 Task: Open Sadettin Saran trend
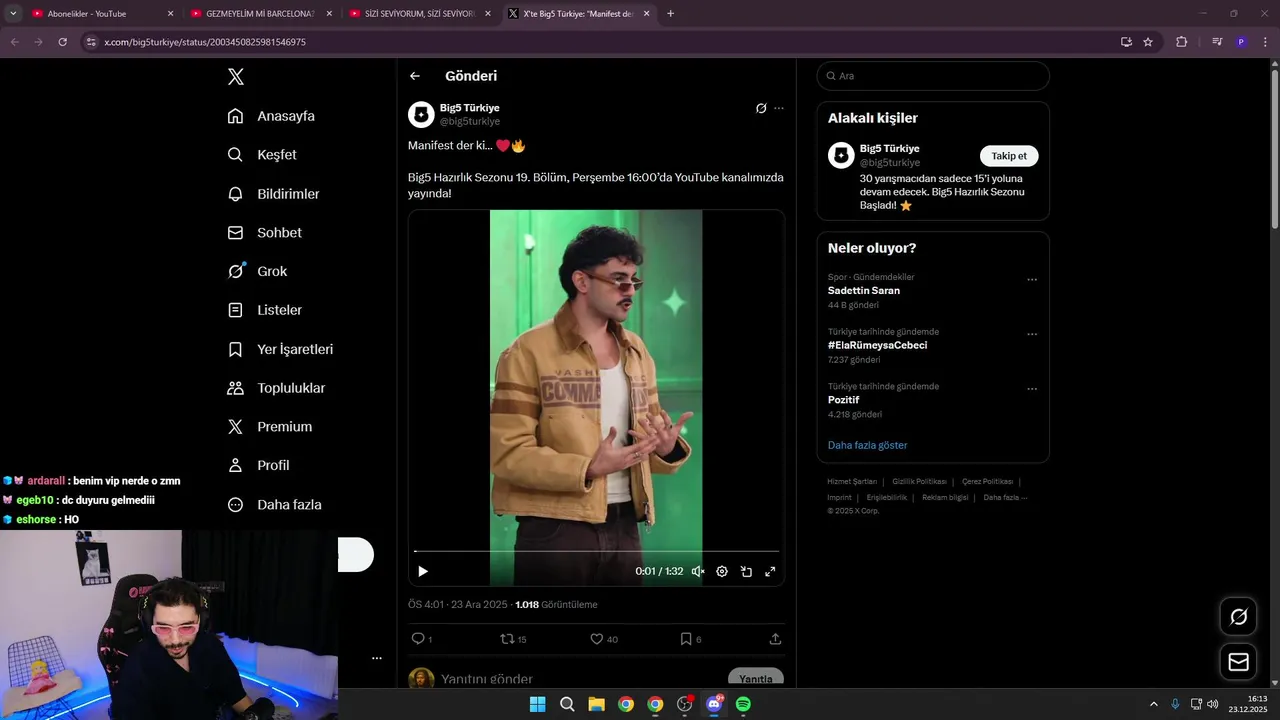click(x=864, y=290)
